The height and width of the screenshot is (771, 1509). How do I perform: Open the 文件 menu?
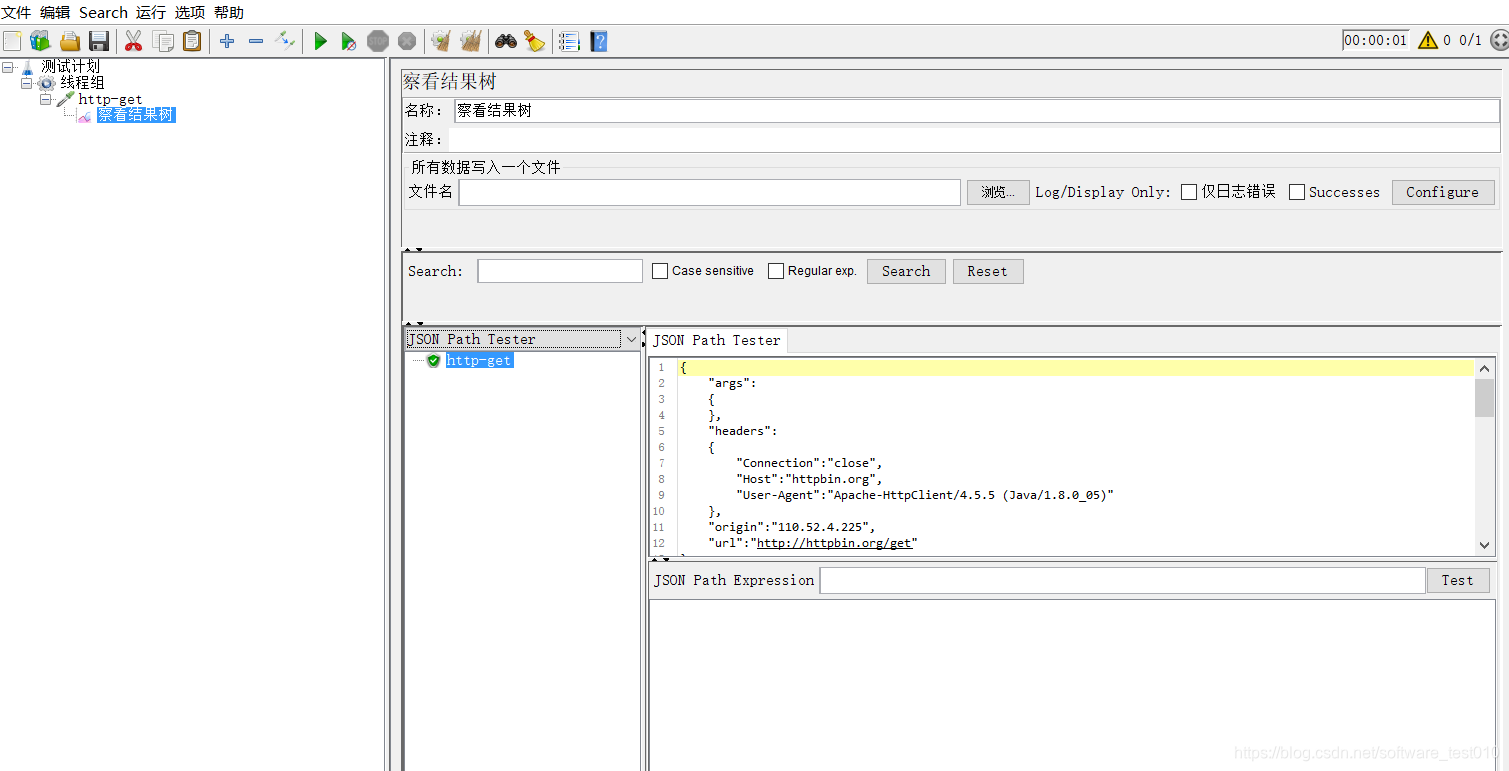(16, 12)
